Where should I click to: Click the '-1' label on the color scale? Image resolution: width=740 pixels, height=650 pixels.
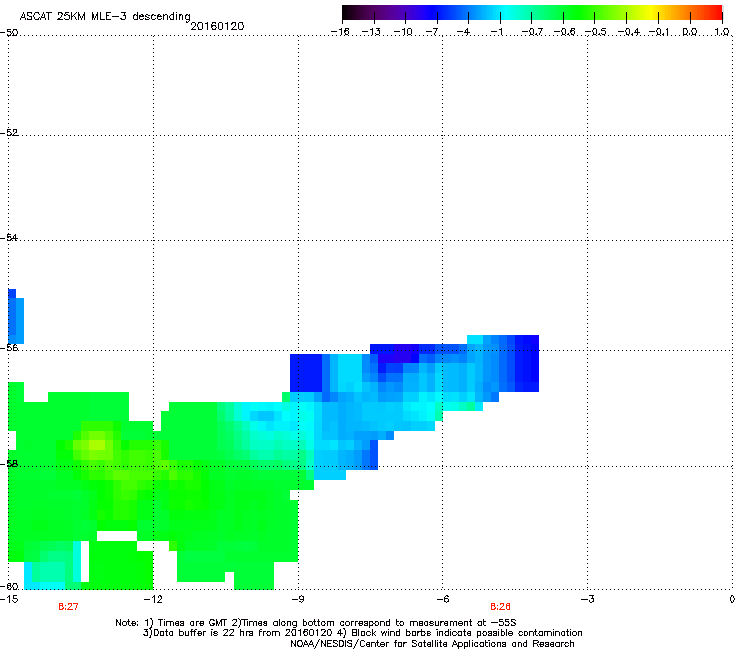pos(497,32)
